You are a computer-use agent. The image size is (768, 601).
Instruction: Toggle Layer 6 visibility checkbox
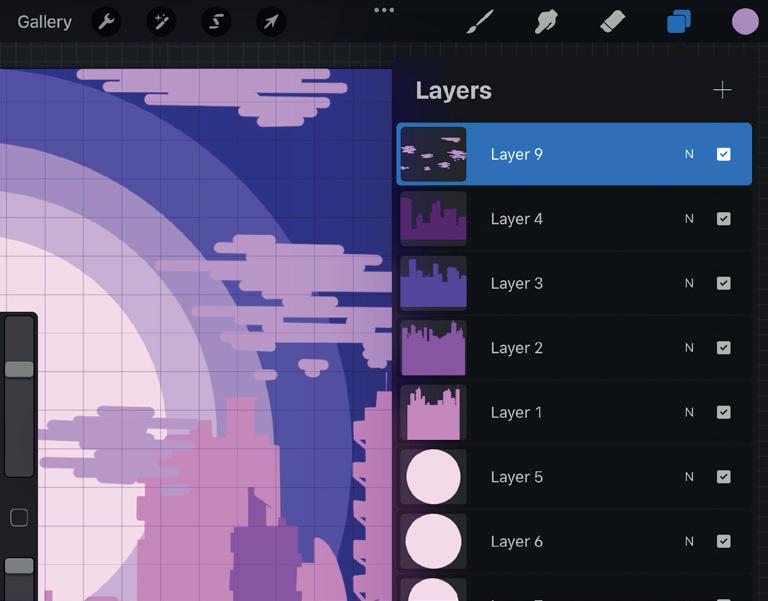723,541
